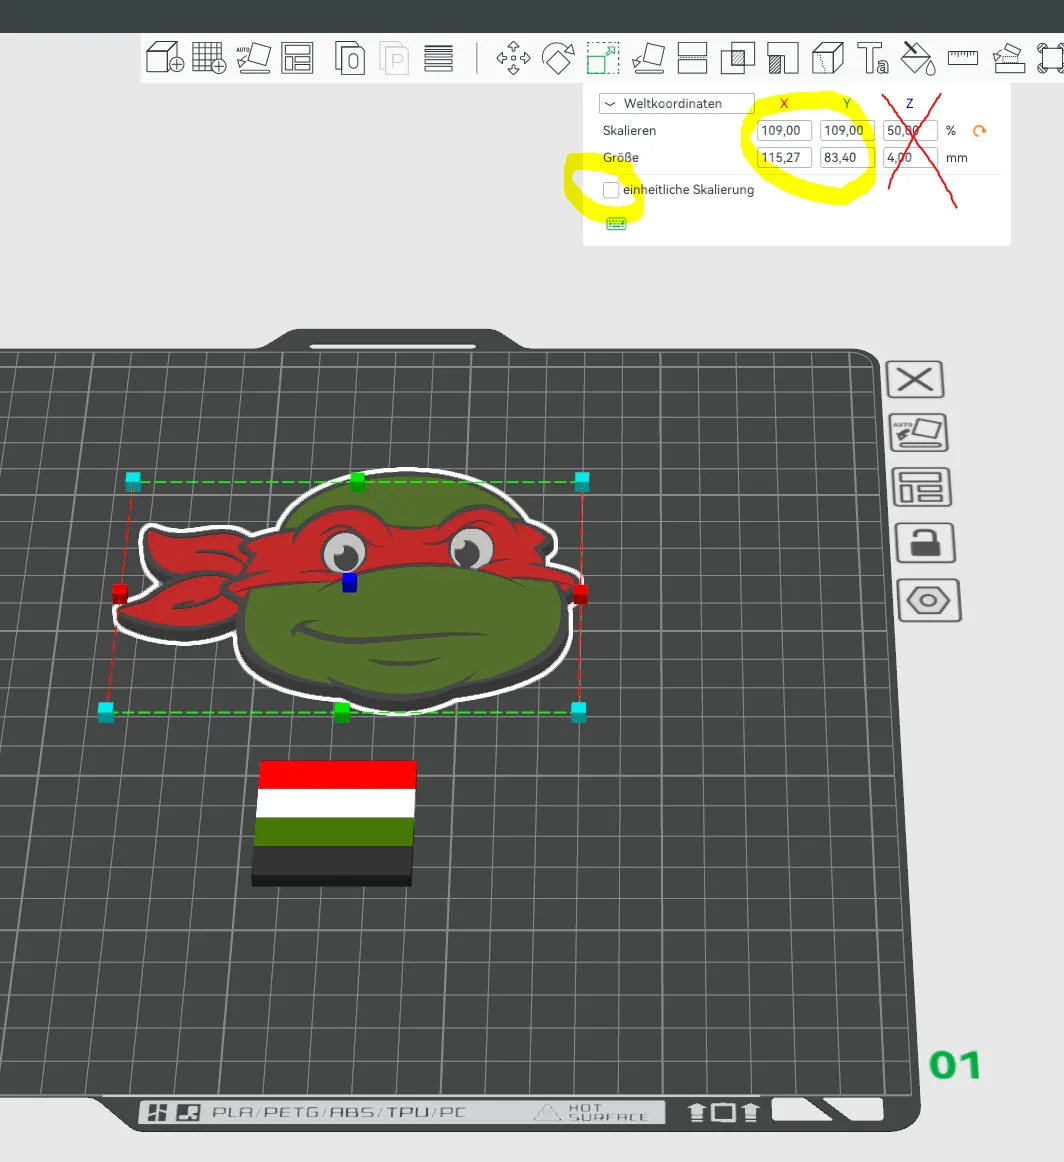Select the Rotate tool
The image size is (1064, 1162).
coord(558,58)
